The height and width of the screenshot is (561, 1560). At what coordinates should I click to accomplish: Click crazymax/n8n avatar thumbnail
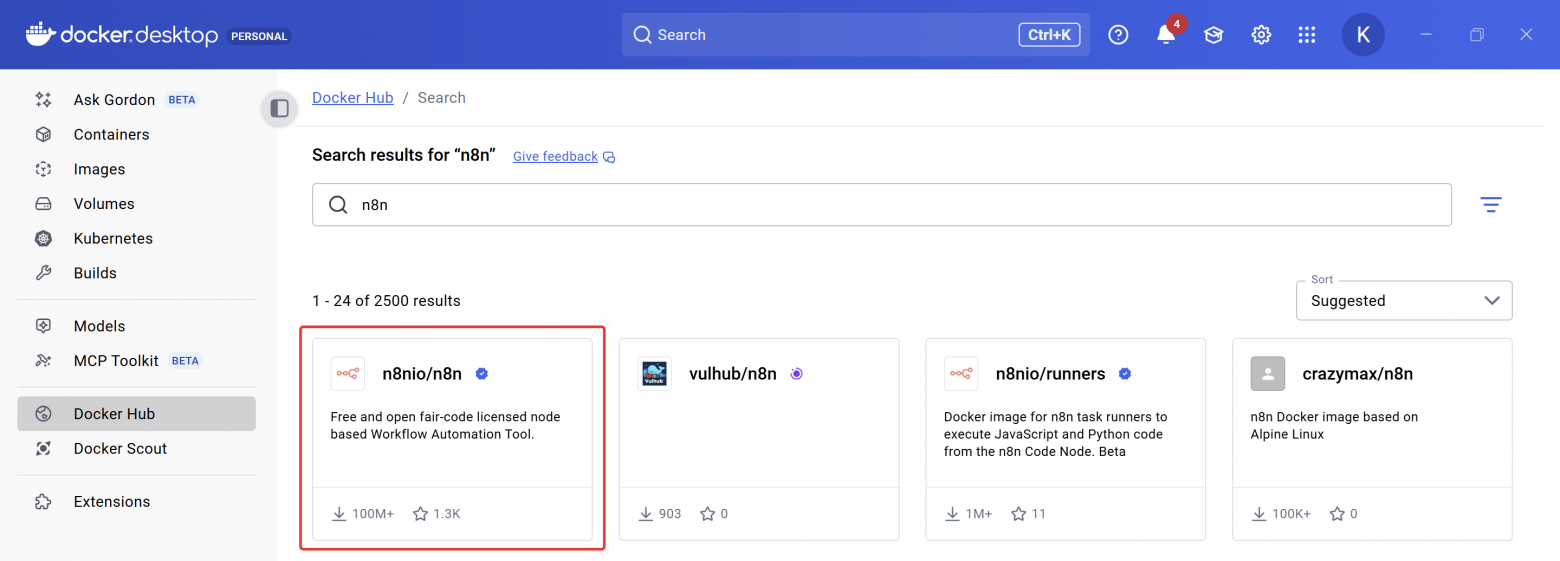tap(1268, 374)
